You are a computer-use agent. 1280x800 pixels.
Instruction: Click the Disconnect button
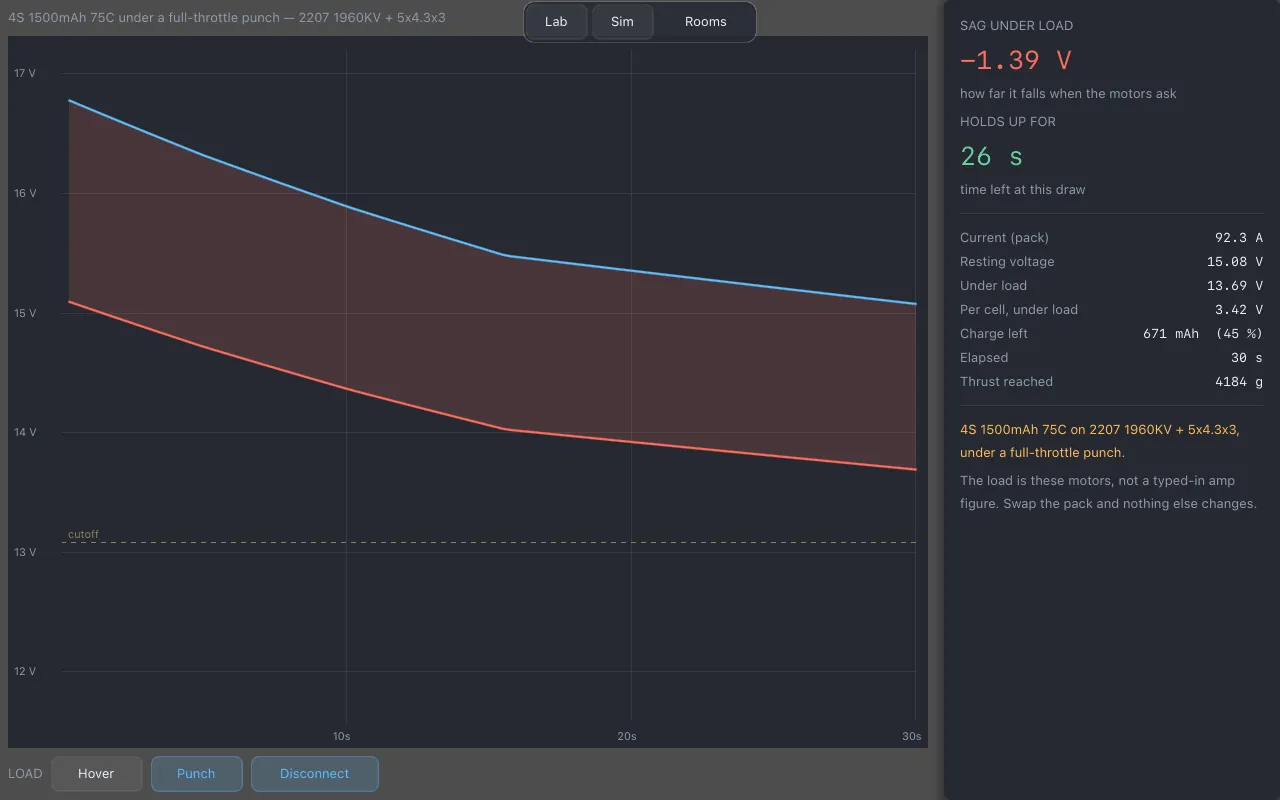pyautogui.click(x=314, y=774)
